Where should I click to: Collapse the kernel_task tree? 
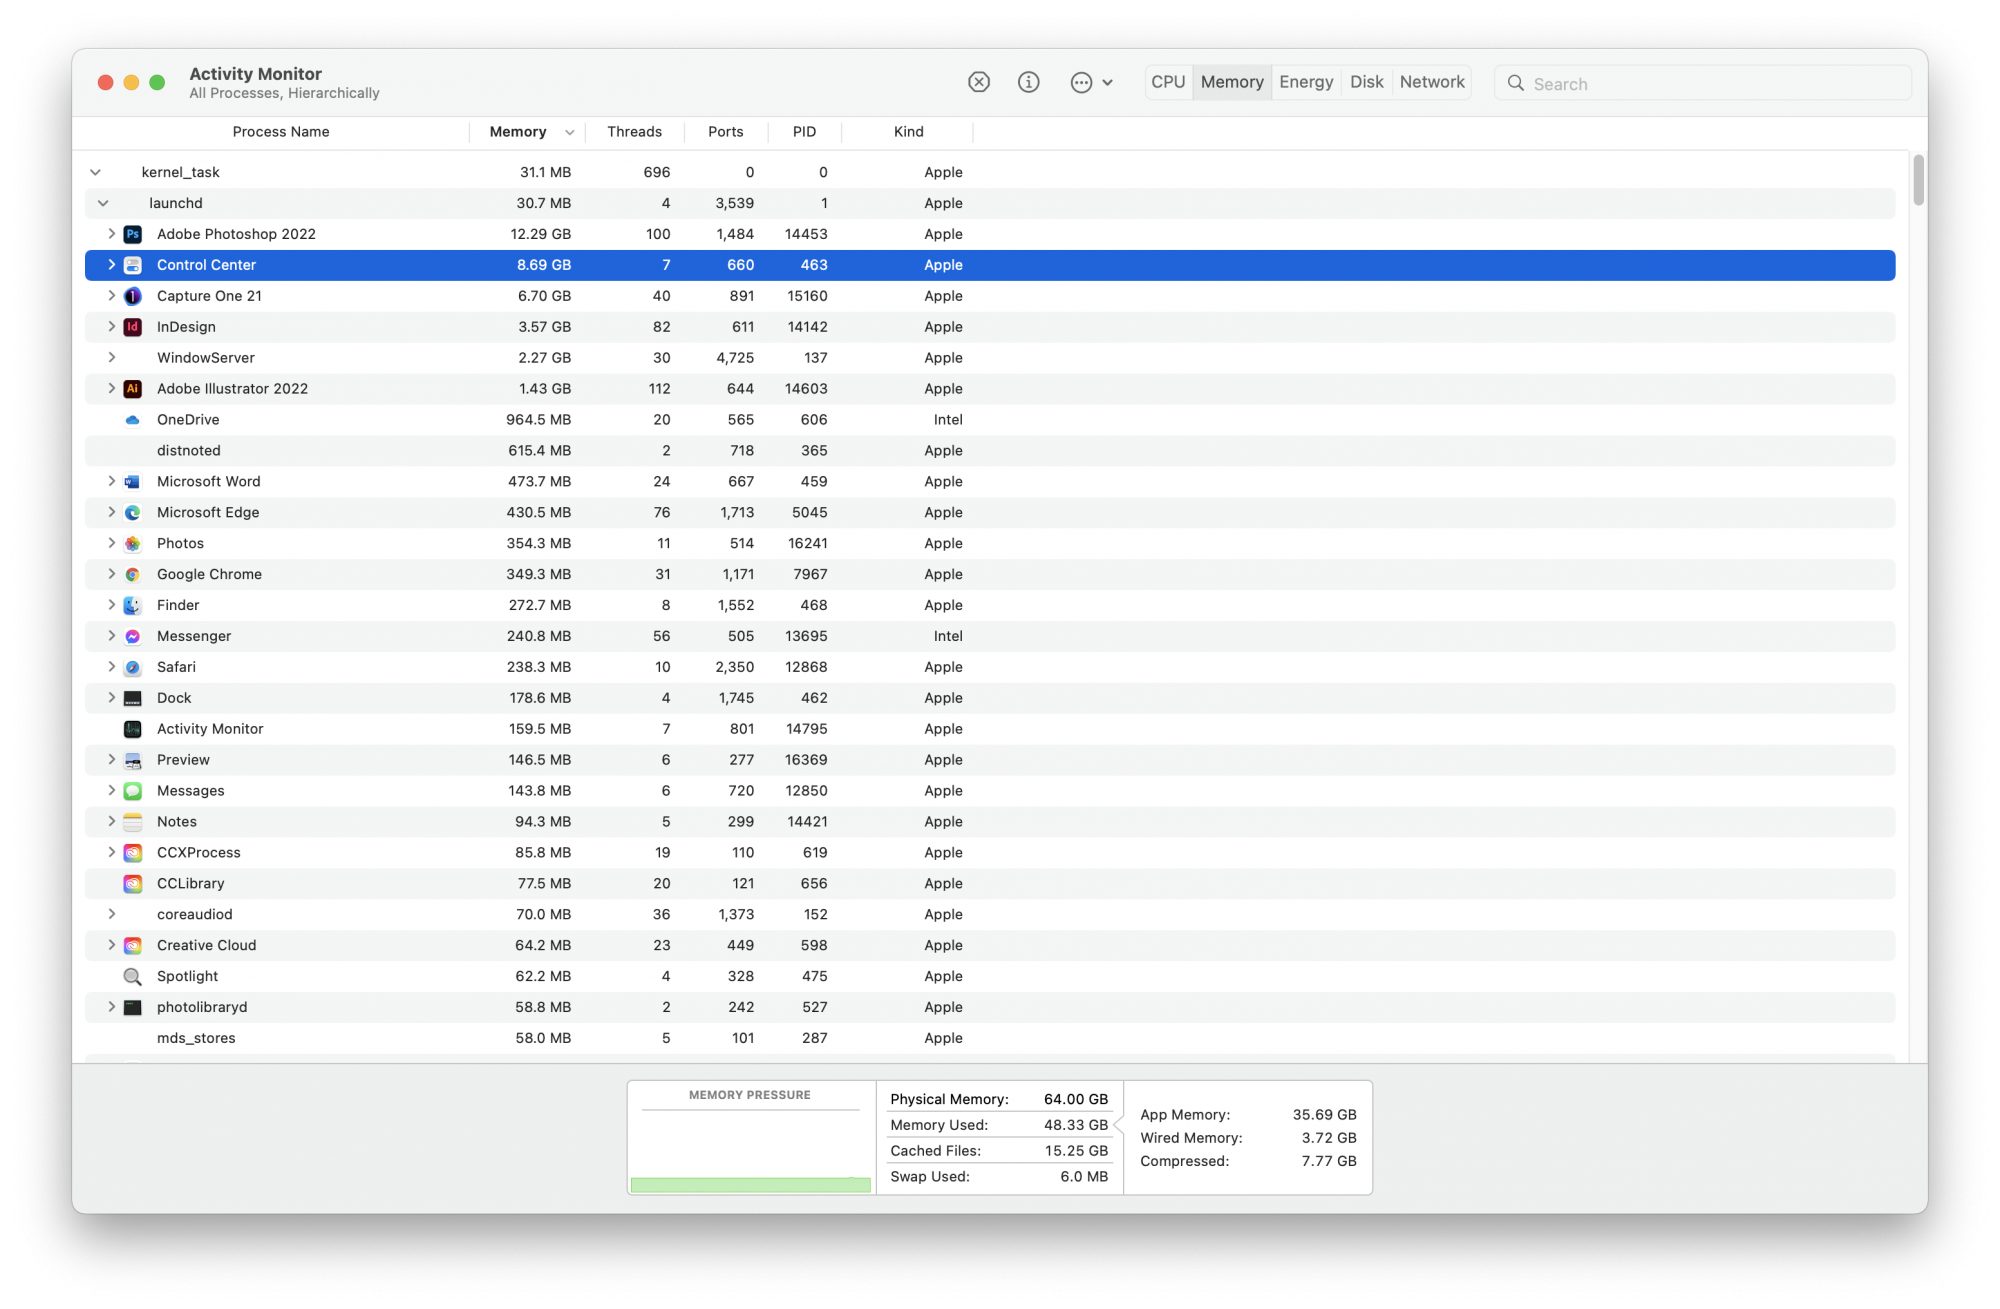point(95,173)
